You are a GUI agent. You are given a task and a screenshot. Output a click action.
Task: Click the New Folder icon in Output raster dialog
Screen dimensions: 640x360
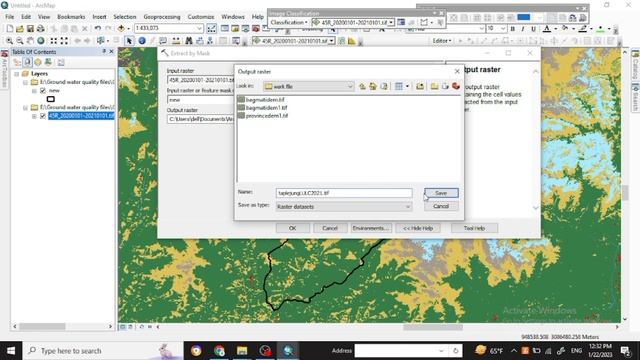click(x=434, y=86)
